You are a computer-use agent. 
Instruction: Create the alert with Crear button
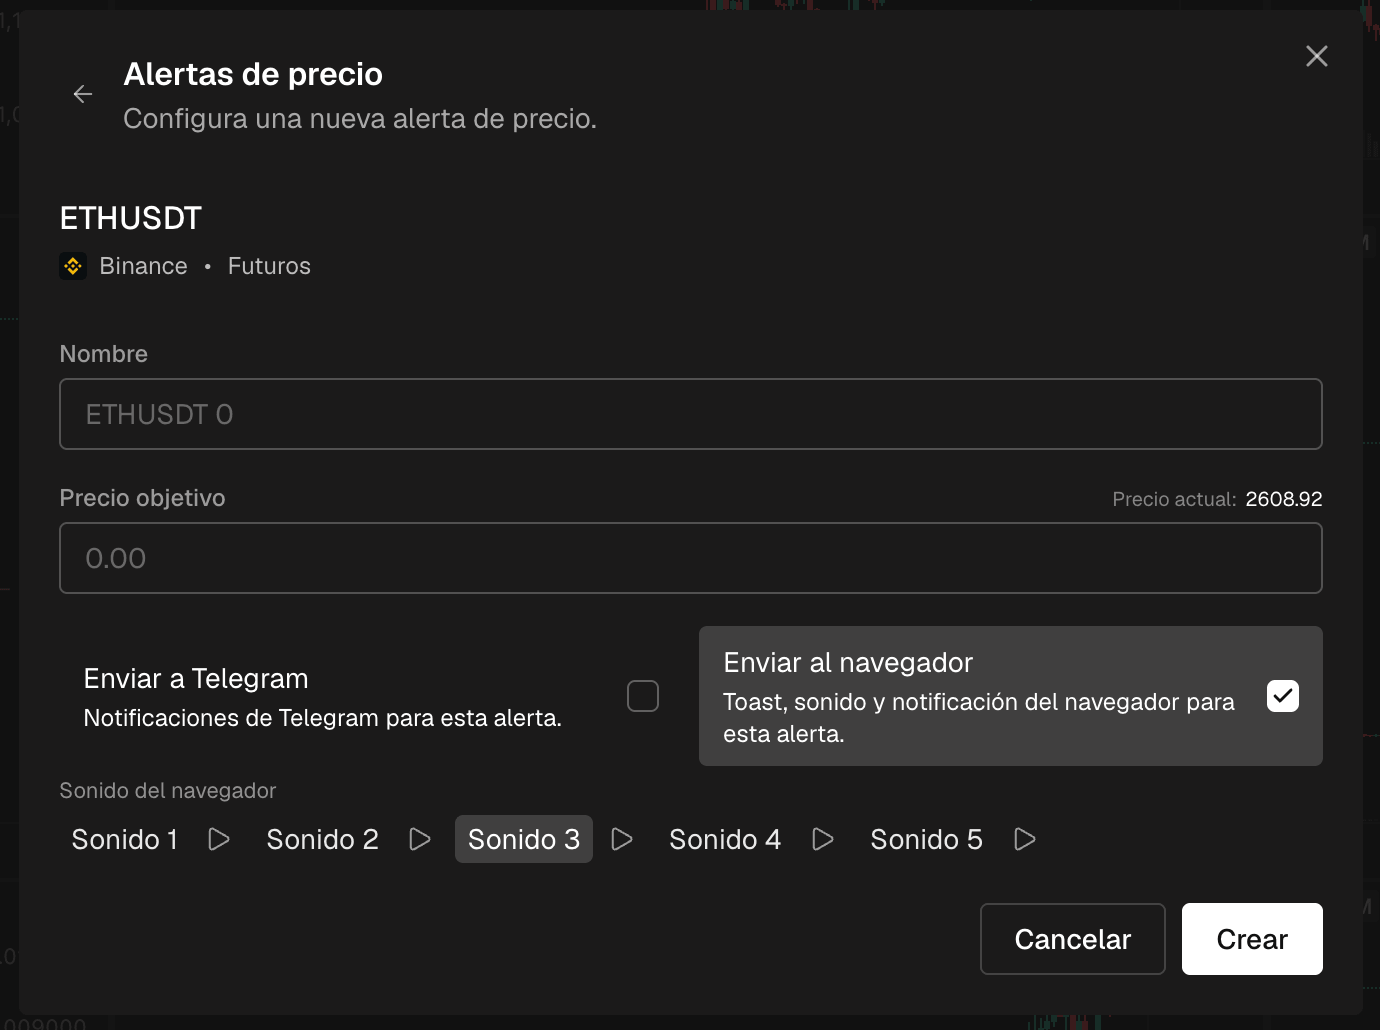(x=1252, y=939)
